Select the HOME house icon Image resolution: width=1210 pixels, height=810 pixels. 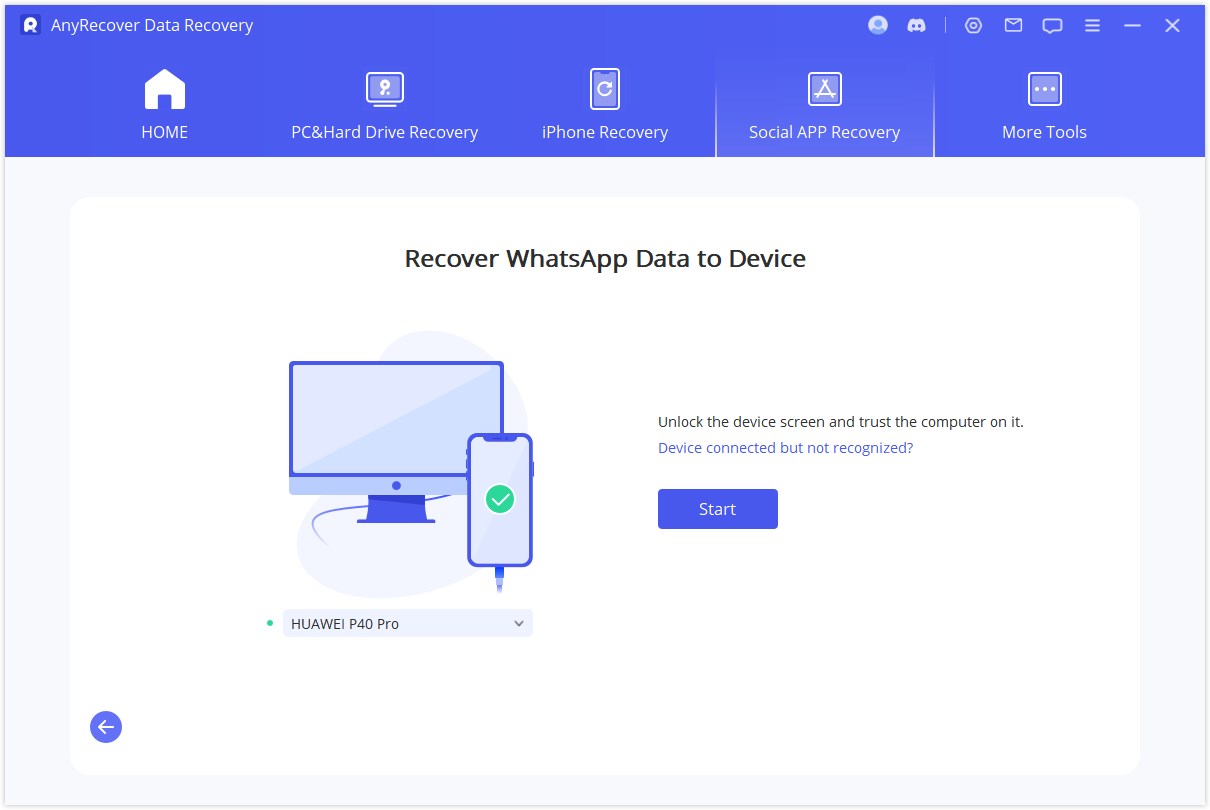[x=164, y=89]
